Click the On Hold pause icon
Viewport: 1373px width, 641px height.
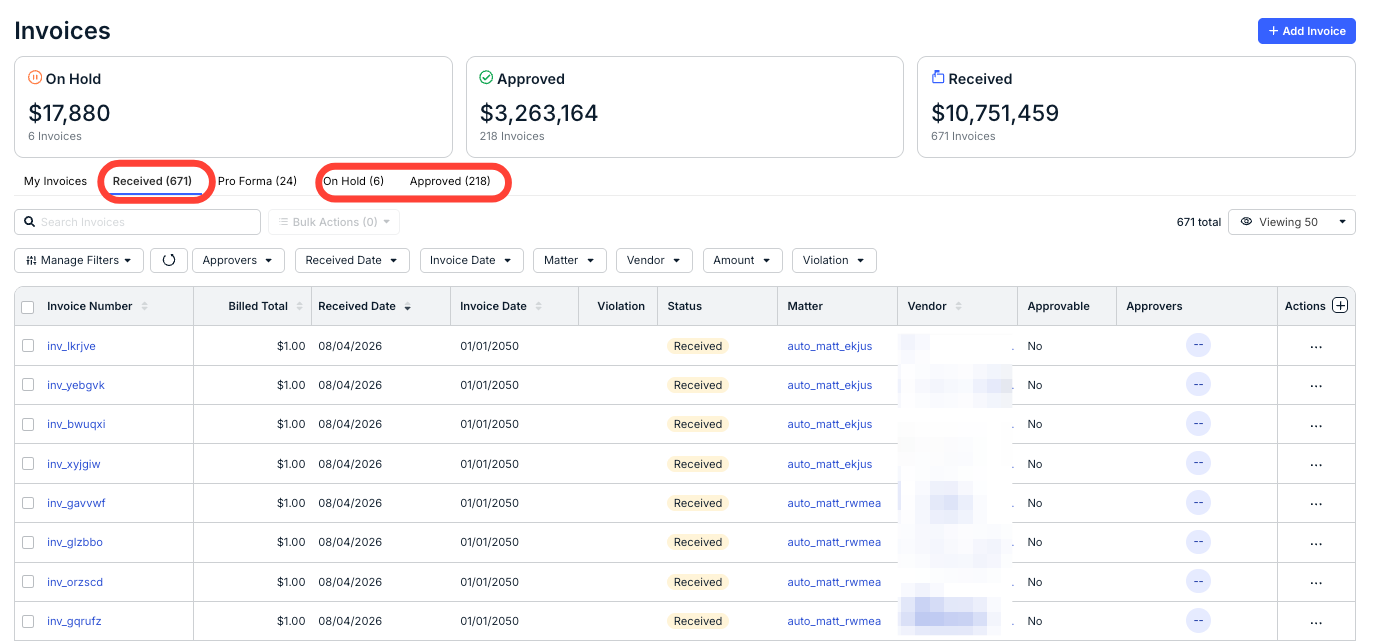tap(35, 77)
